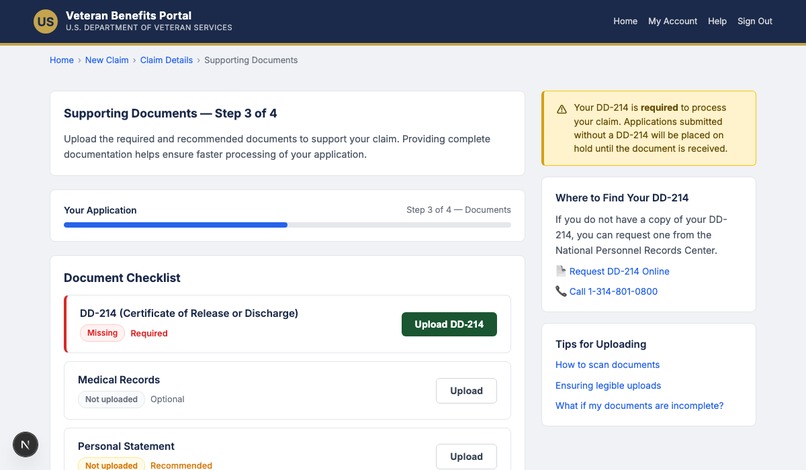Click the orange Recommended label
The height and width of the screenshot is (470, 806).
181,465
